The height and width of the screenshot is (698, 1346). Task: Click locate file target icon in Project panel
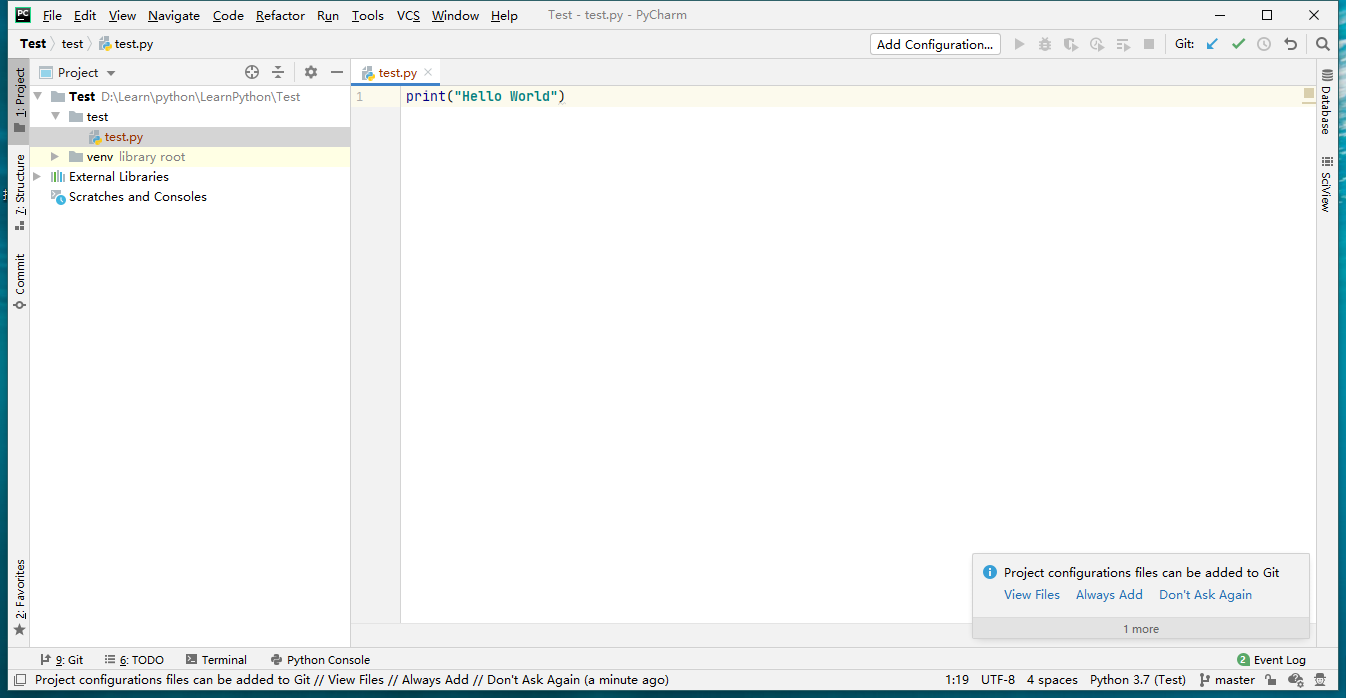pos(252,72)
